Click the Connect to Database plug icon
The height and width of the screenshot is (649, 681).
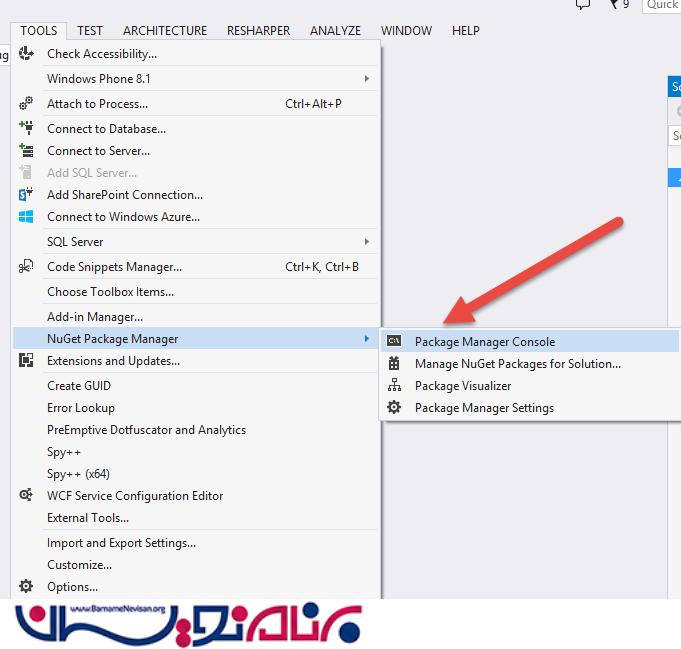(x=26, y=128)
